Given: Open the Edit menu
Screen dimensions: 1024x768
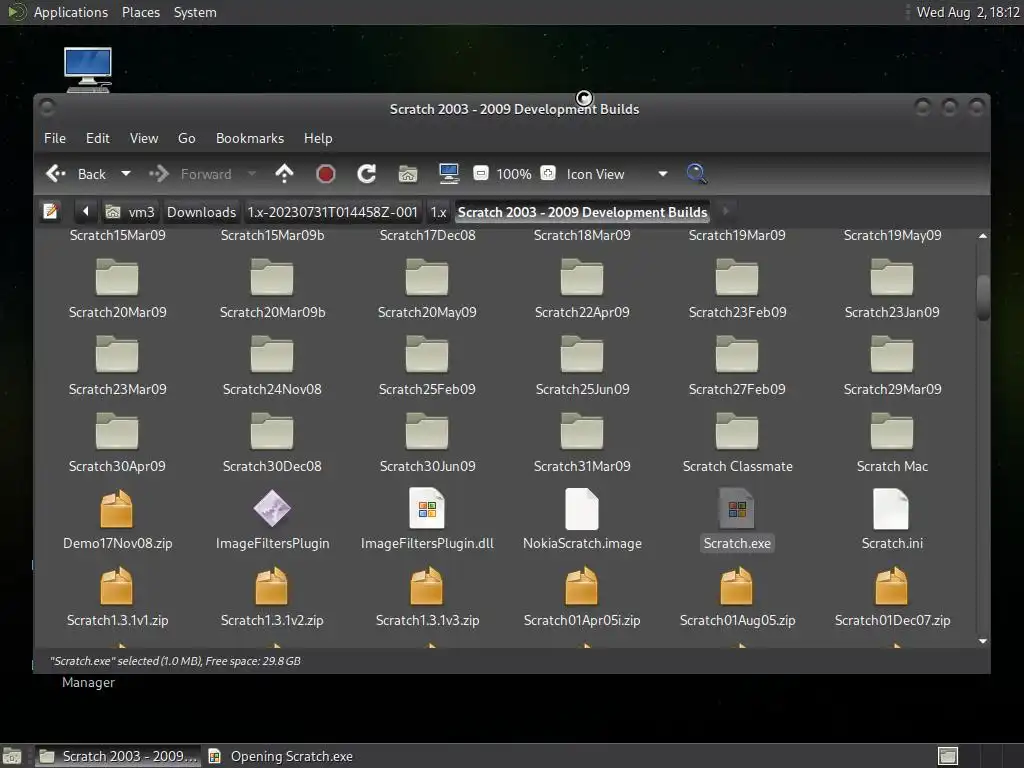Looking at the screenshot, I should [x=98, y=138].
